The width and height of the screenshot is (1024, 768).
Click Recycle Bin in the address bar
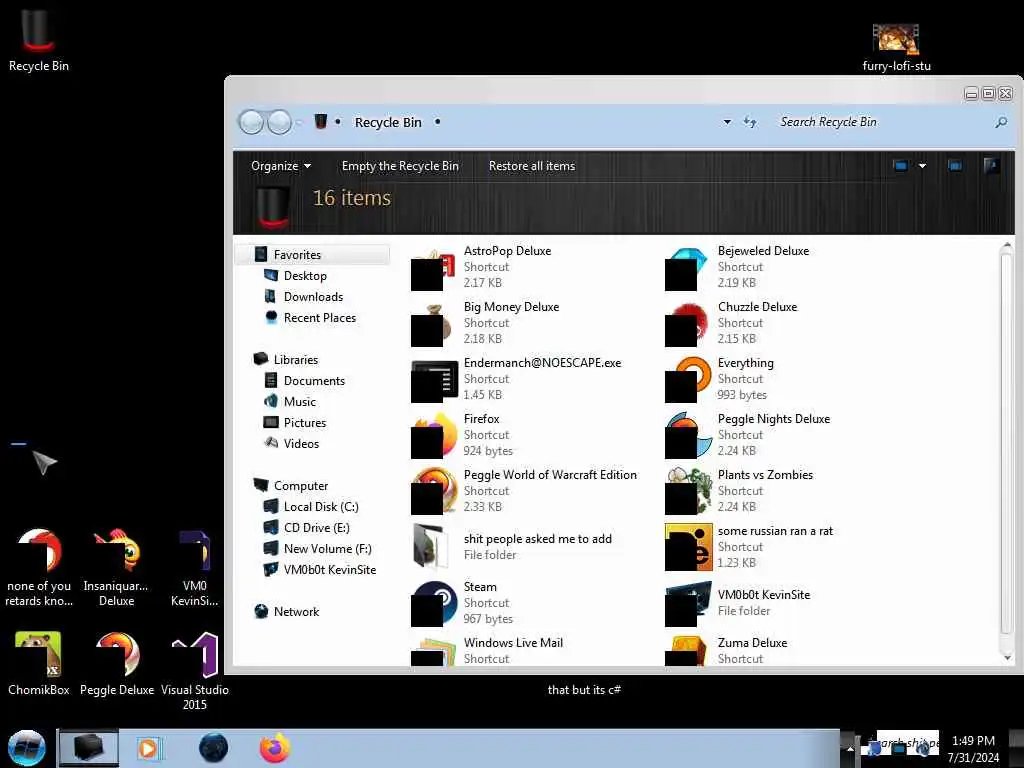point(388,122)
